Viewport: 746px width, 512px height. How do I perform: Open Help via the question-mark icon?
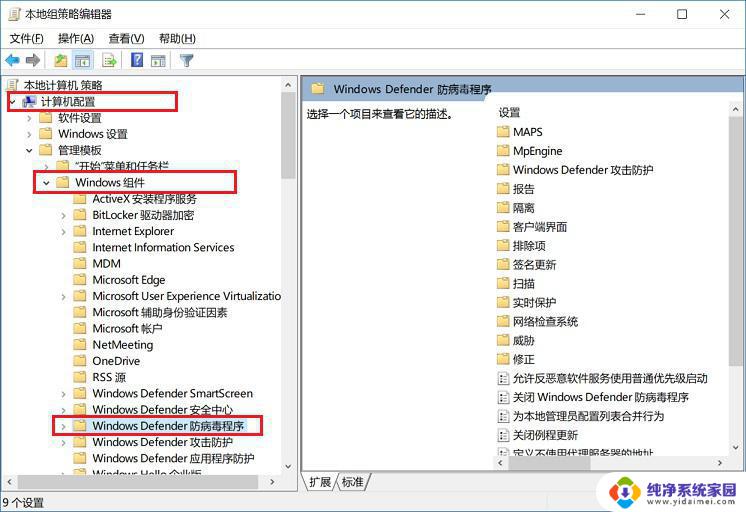pyautogui.click(x=137, y=60)
